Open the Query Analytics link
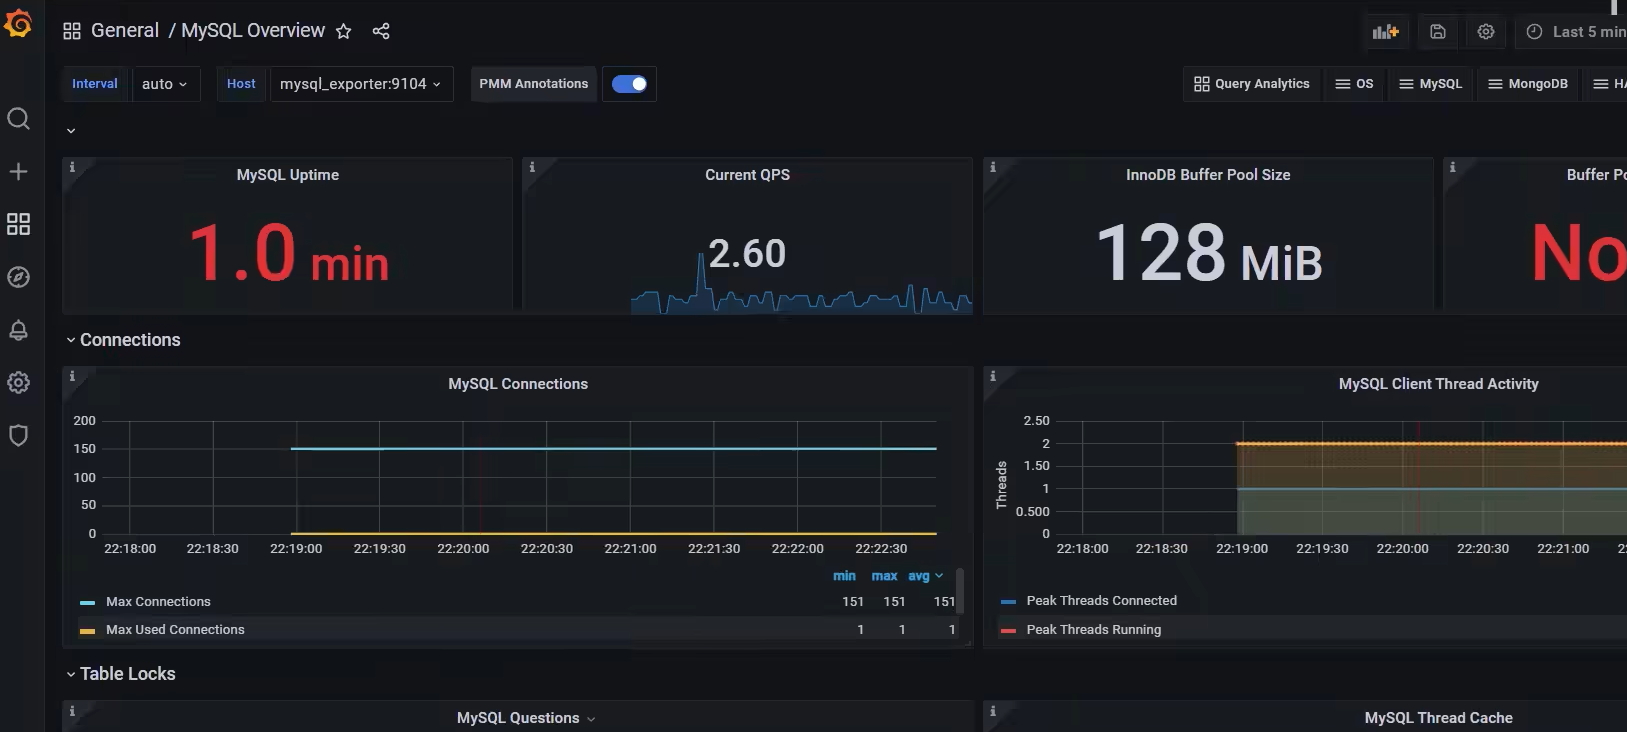1627x732 pixels. 1252,84
